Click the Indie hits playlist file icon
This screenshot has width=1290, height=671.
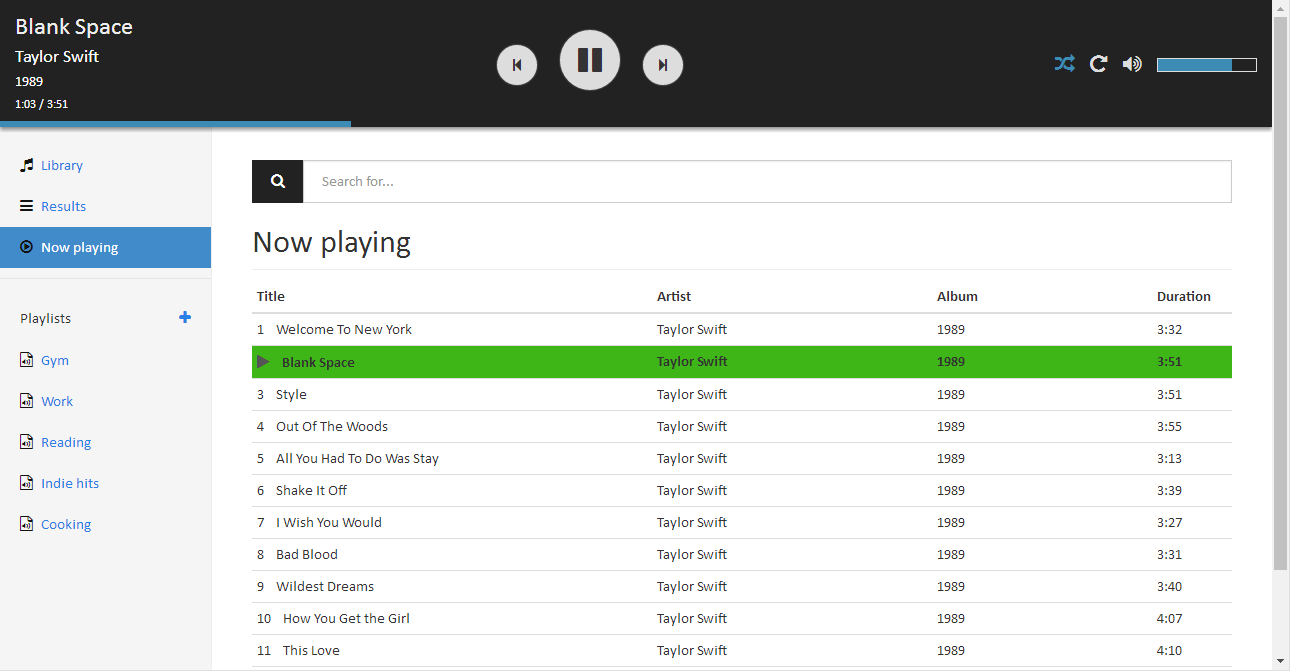pyautogui.click(x=27, y=483)
